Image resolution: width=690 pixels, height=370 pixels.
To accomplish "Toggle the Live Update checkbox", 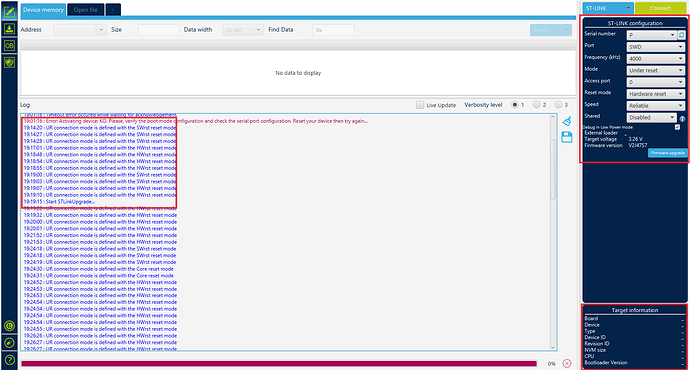I will click(420, 105).
